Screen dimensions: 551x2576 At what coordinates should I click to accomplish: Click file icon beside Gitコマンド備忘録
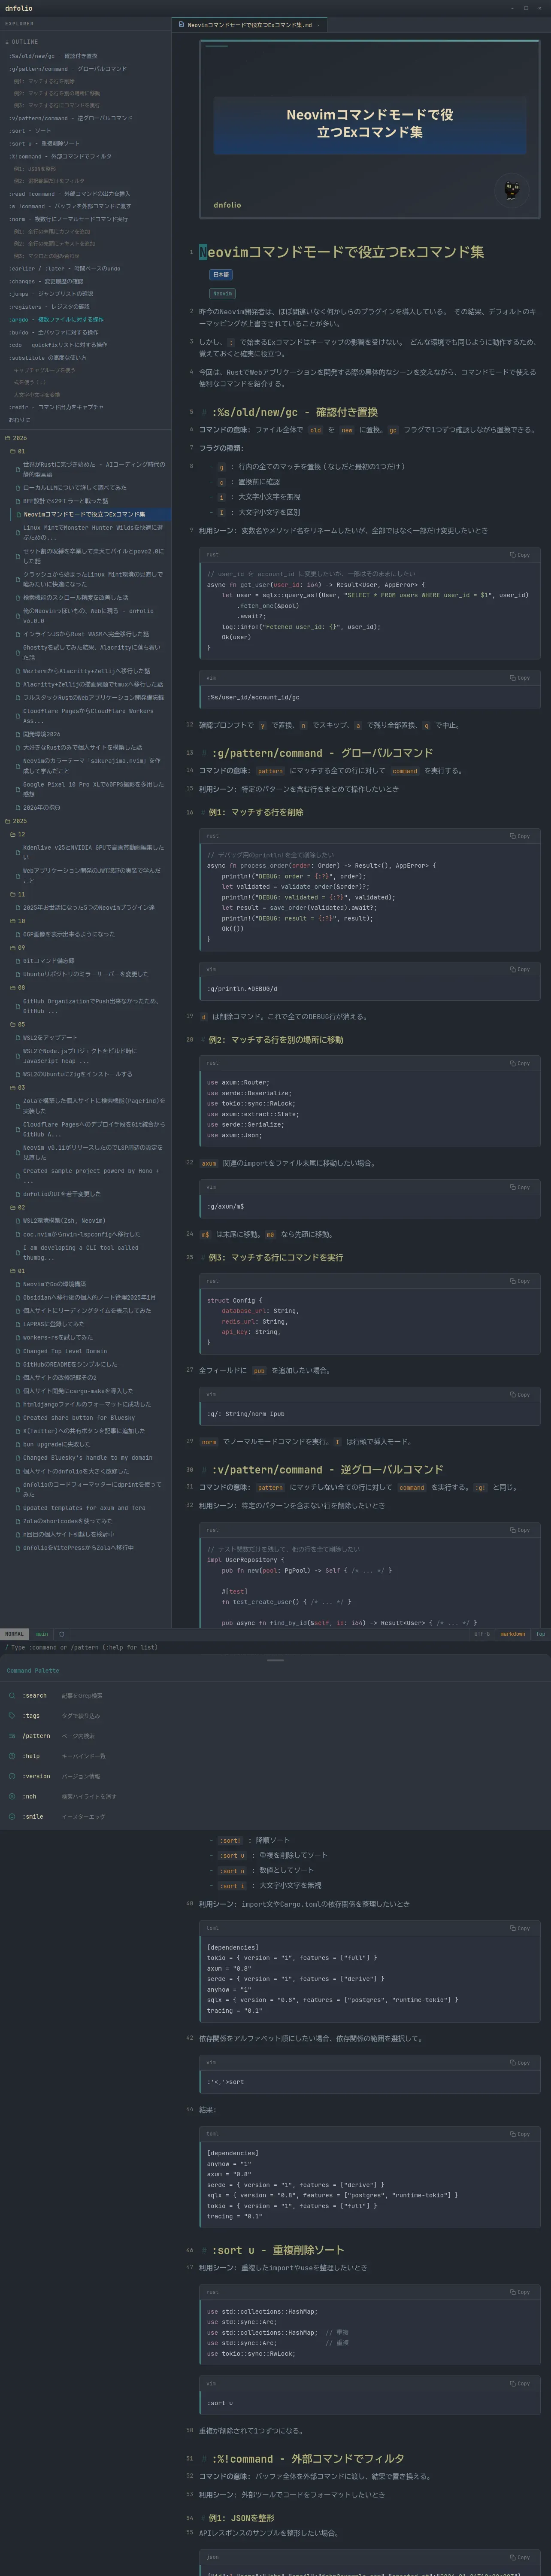click(x=18, y=960)
